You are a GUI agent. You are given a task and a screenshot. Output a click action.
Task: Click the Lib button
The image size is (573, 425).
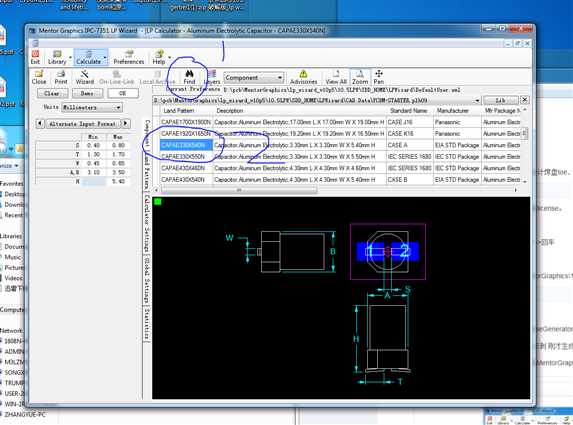click(x=500, y=100)
